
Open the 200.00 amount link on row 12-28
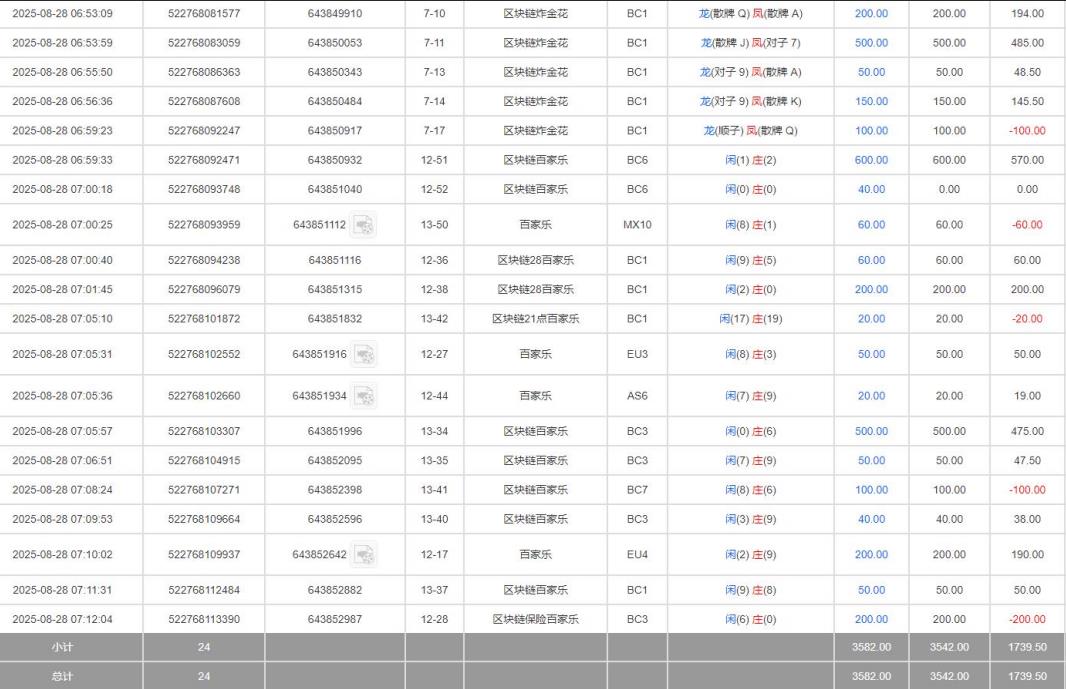869,619
